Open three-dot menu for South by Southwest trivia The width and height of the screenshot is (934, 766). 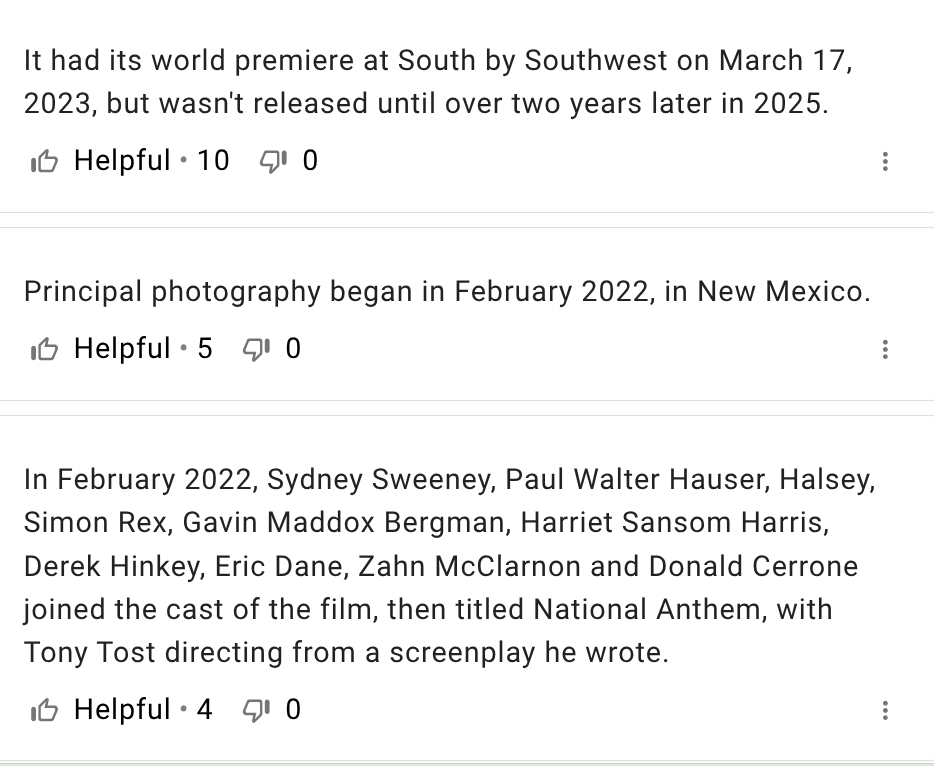[885, 161]
